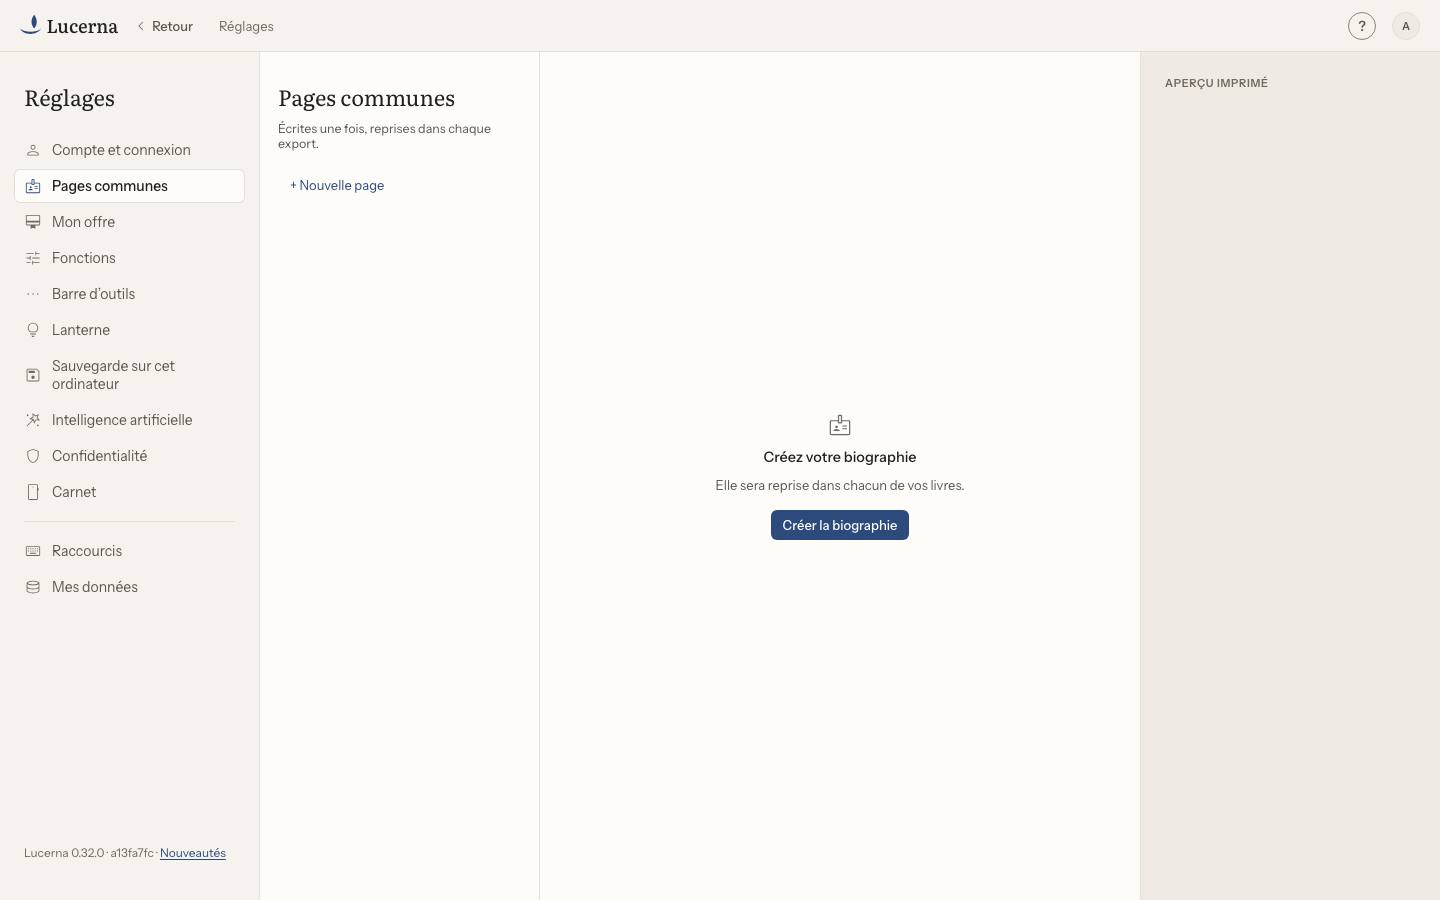This screenshot has width=1440, height=900.
Task: Click the Carnet notebook icon
Action: click(33, 492)
